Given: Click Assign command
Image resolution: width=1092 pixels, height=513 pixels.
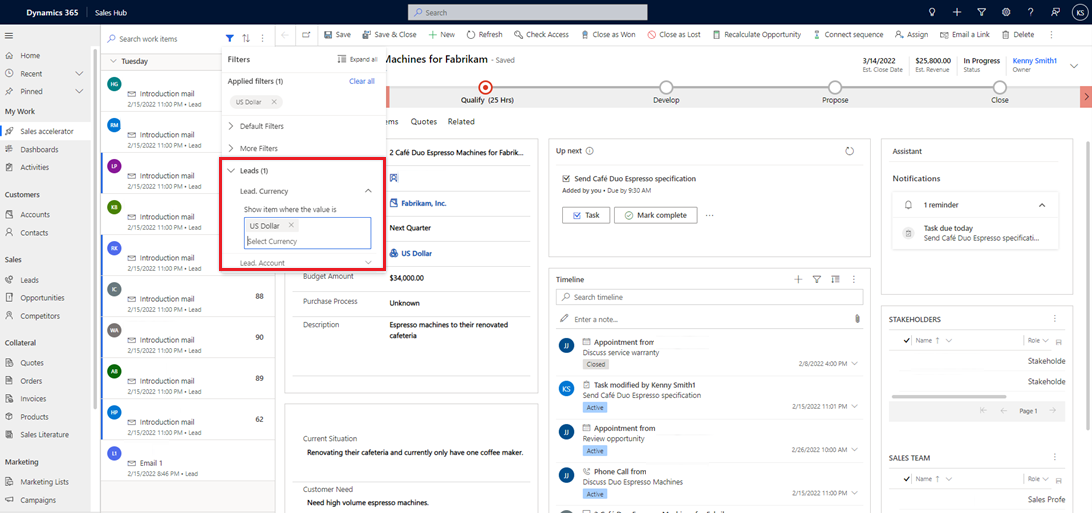Looking at the screenshot, I should pyautogui.click(x=912, y=35).
